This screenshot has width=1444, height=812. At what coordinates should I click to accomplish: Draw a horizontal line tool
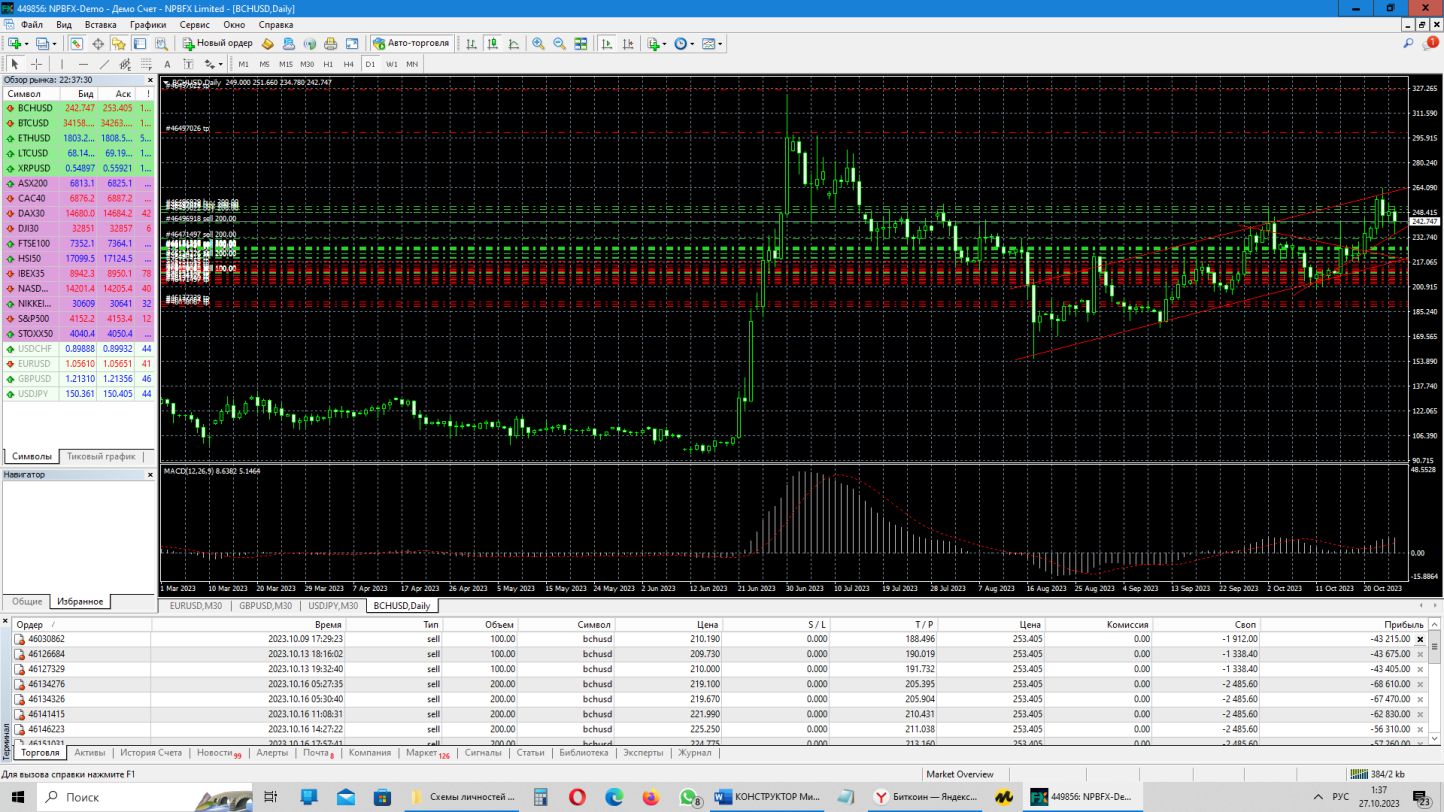[x=83, y=64]
